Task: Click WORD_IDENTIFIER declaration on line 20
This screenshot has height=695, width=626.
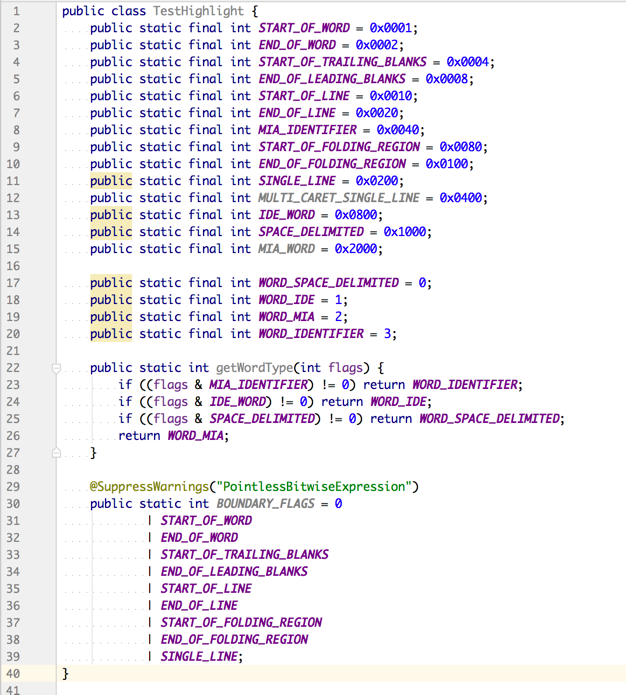Action: tap(312, 334)
